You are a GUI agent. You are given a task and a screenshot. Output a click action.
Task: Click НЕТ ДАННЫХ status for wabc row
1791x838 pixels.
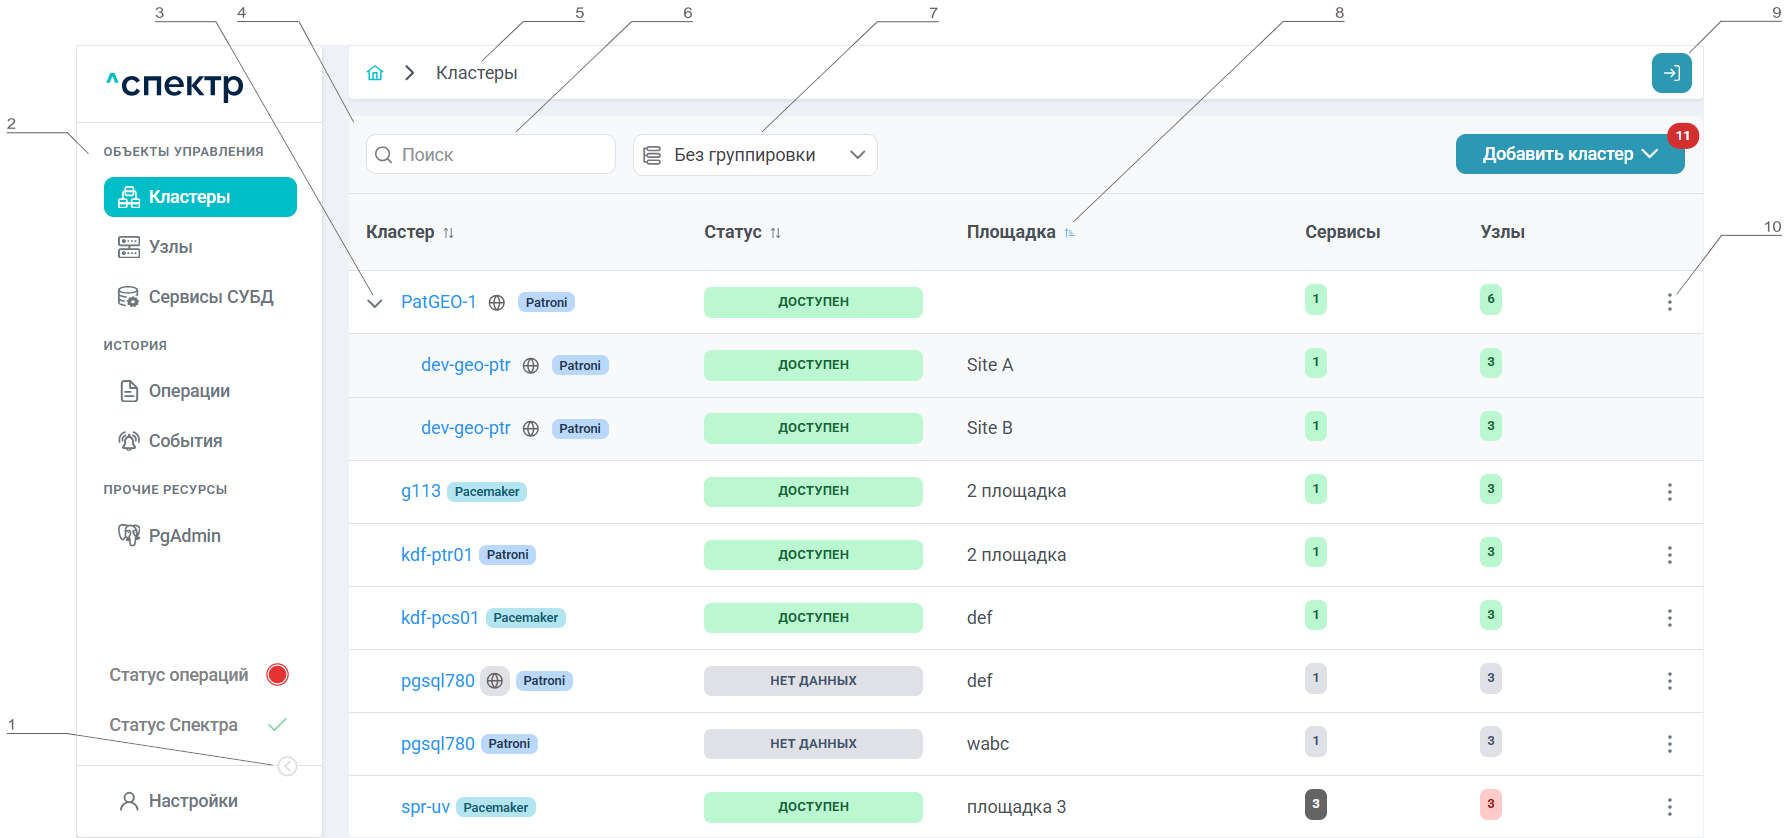coord(813,744)
